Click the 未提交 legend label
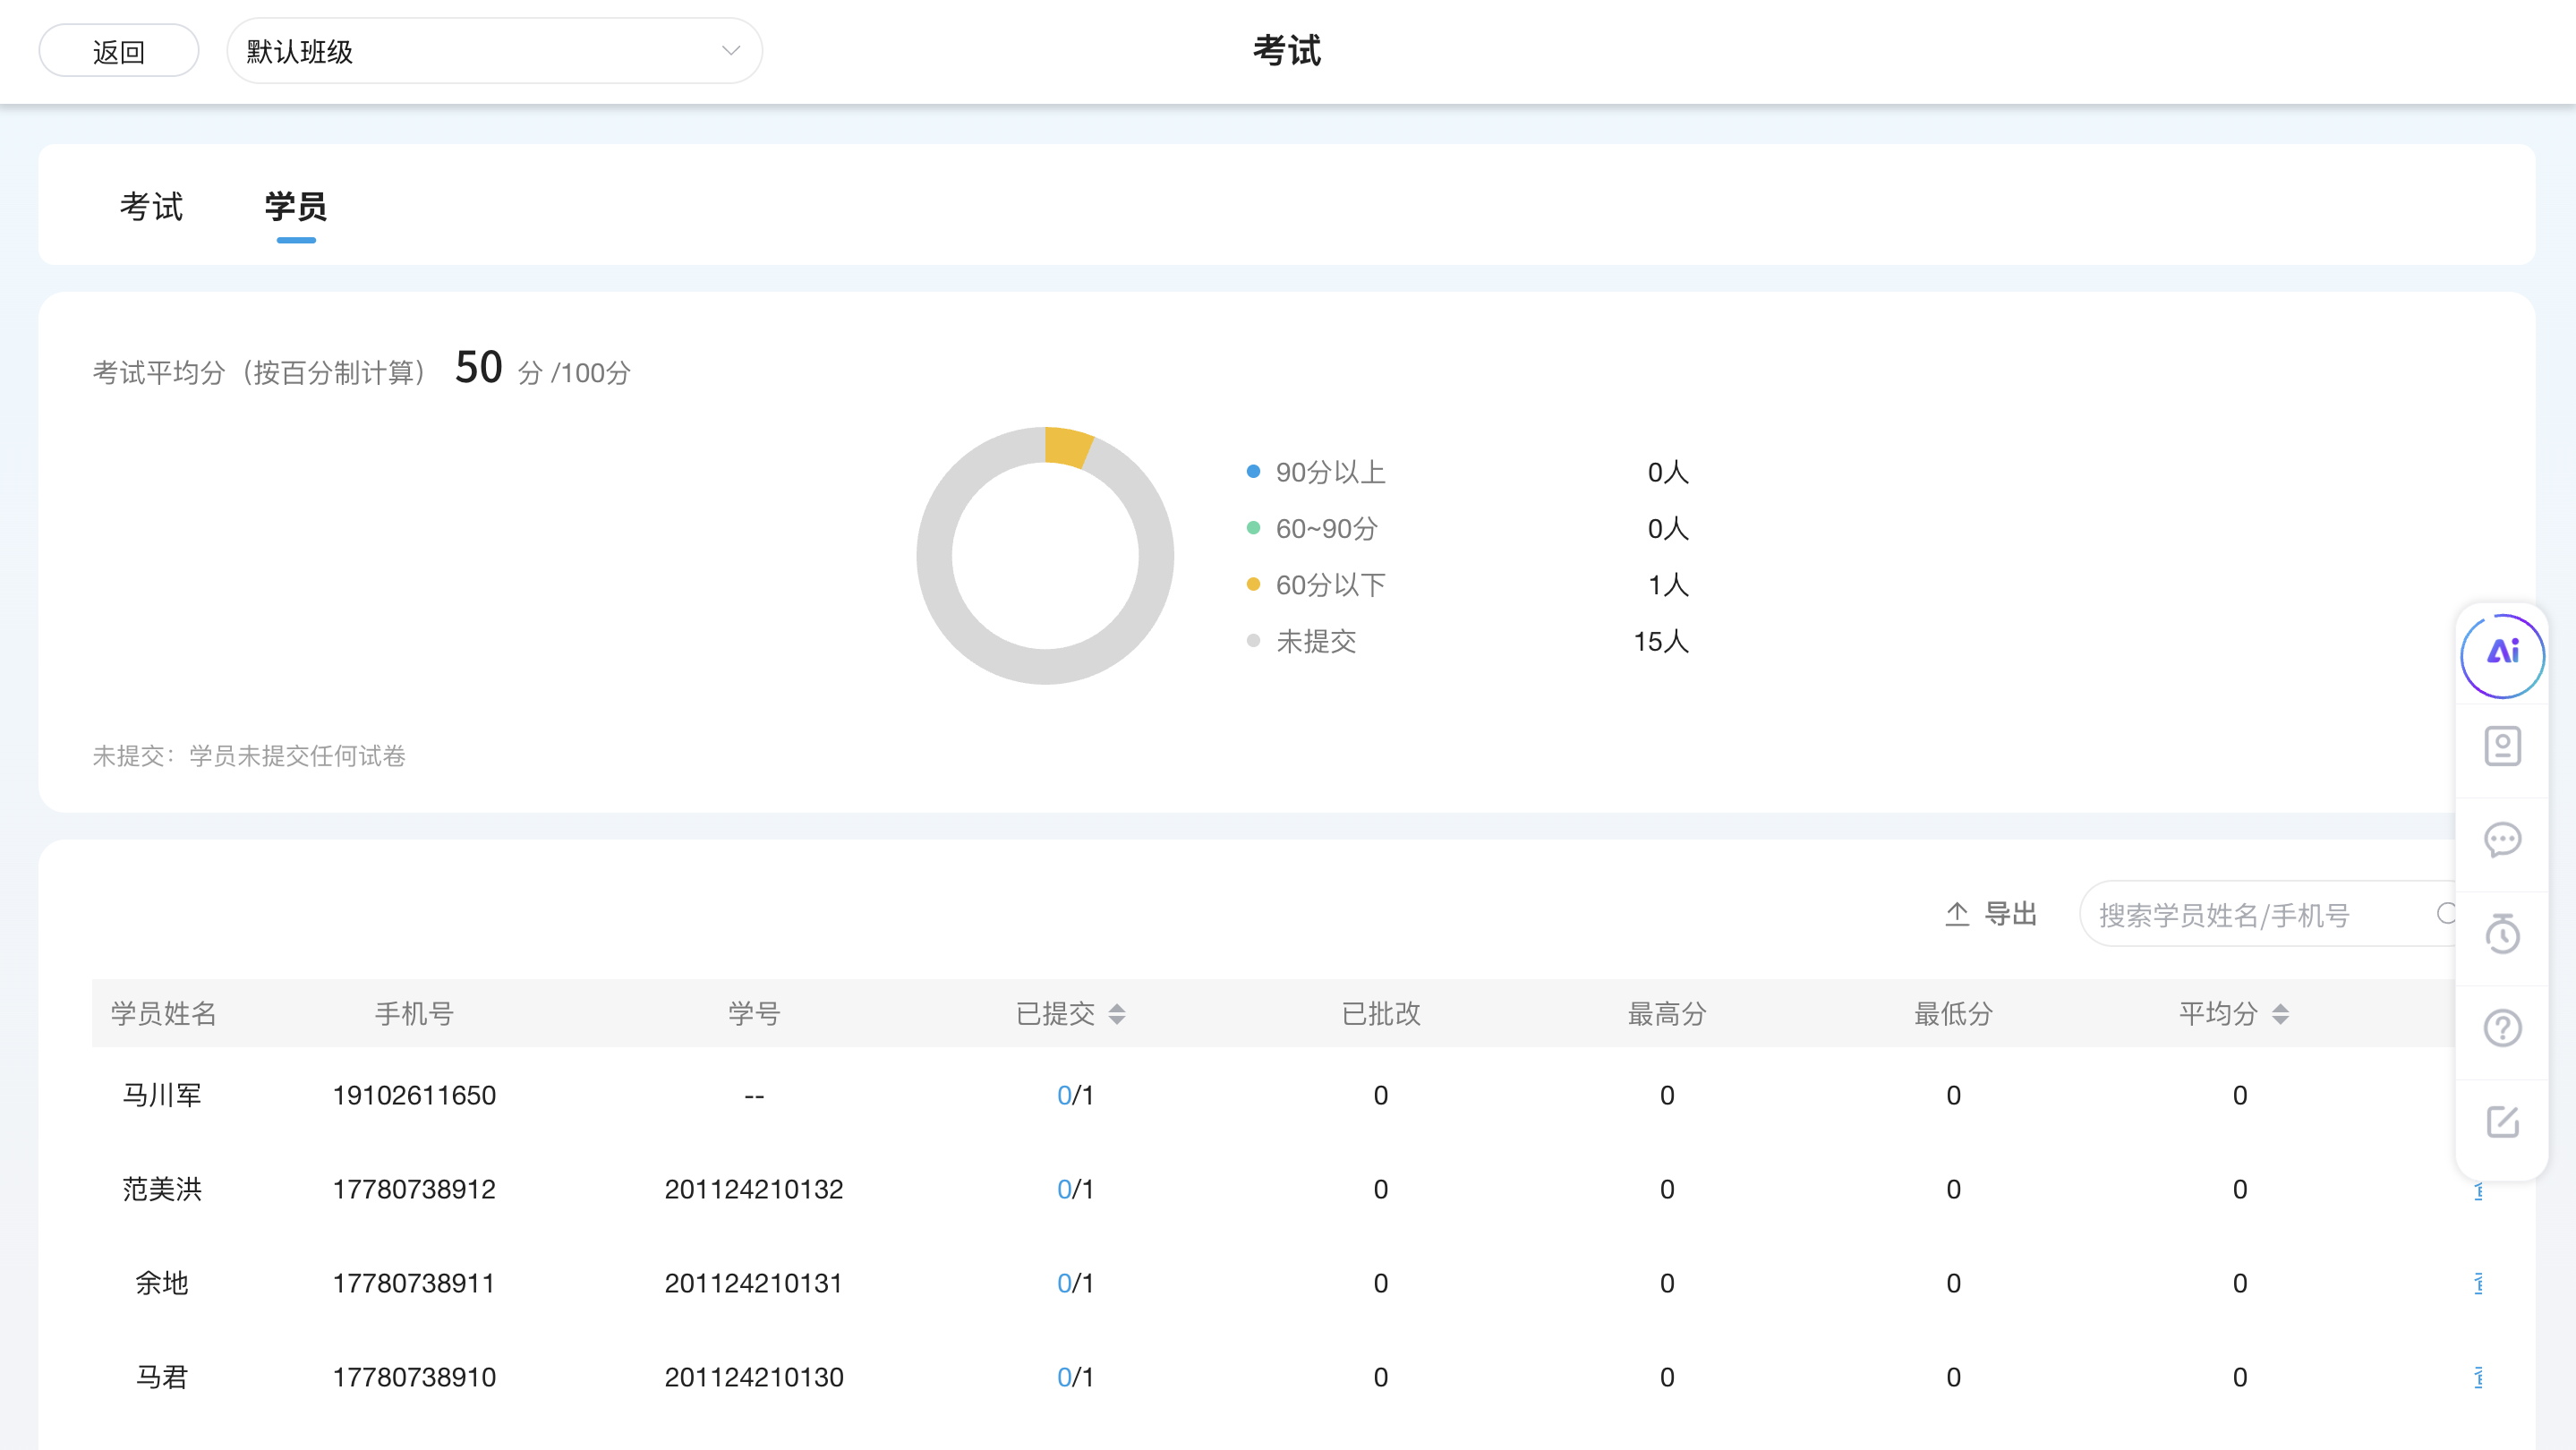The image size is (2576, 1450). [1316, 642]
